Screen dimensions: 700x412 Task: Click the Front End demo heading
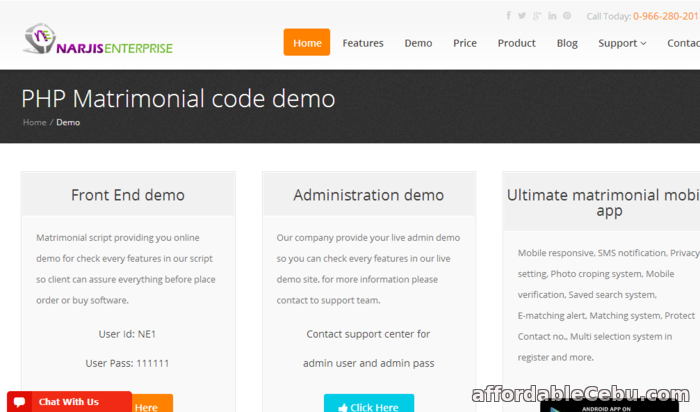tap(128, 195)
